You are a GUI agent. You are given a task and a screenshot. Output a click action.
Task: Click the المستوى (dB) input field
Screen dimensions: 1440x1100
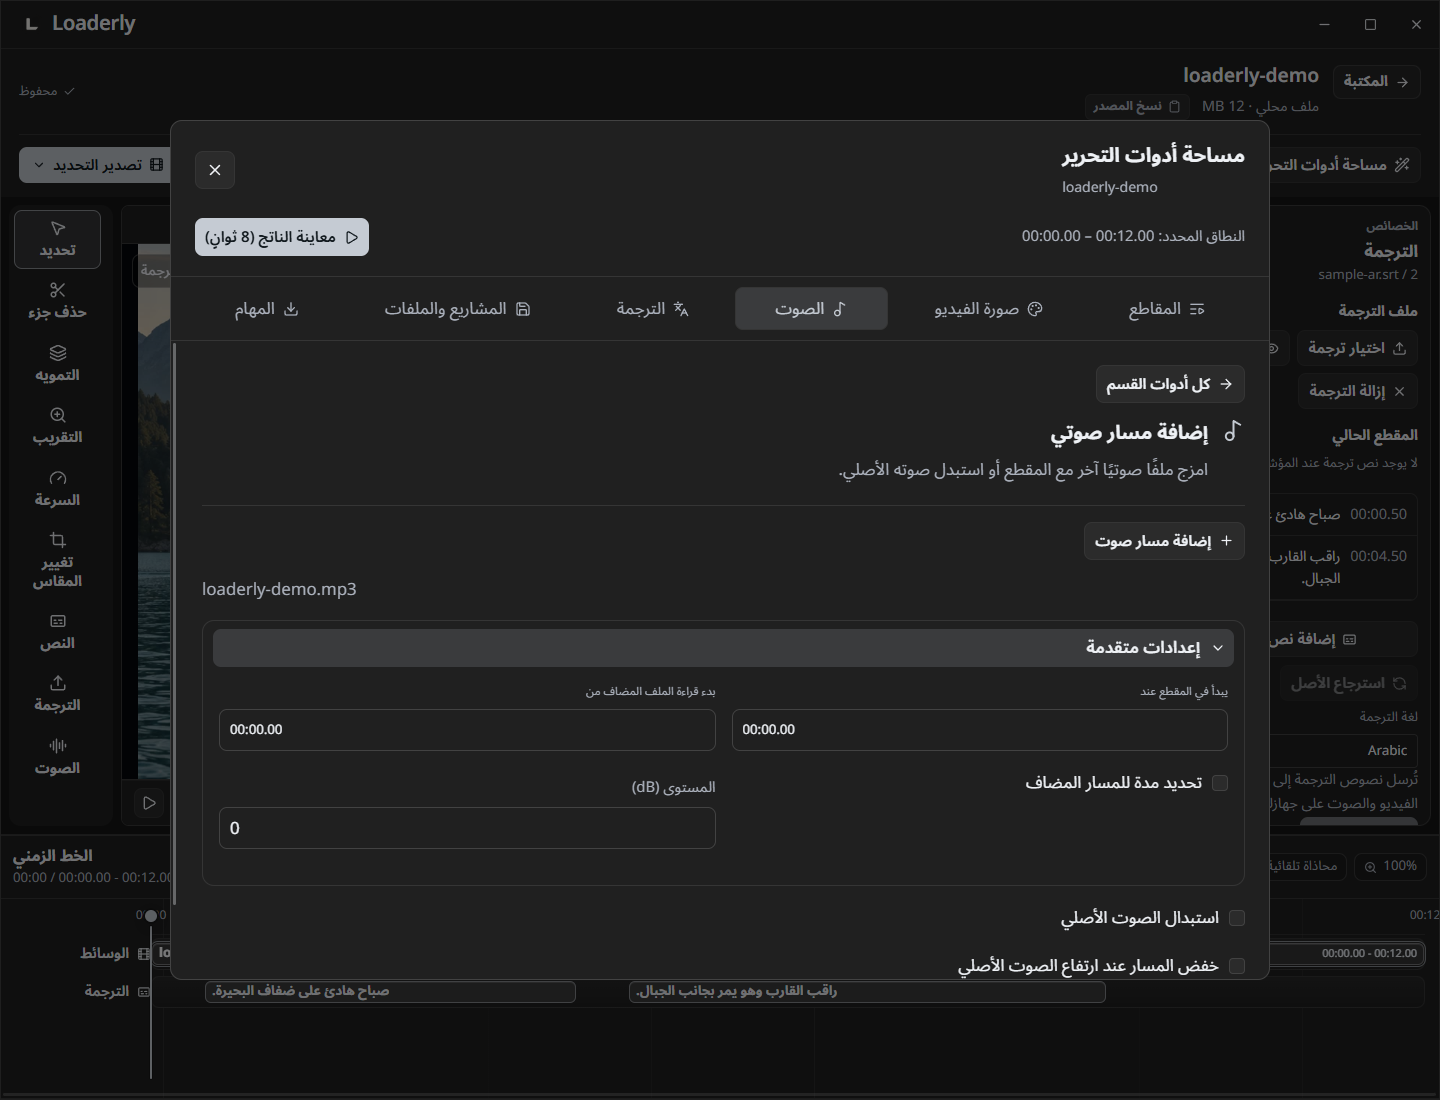(x=467, y=828)
